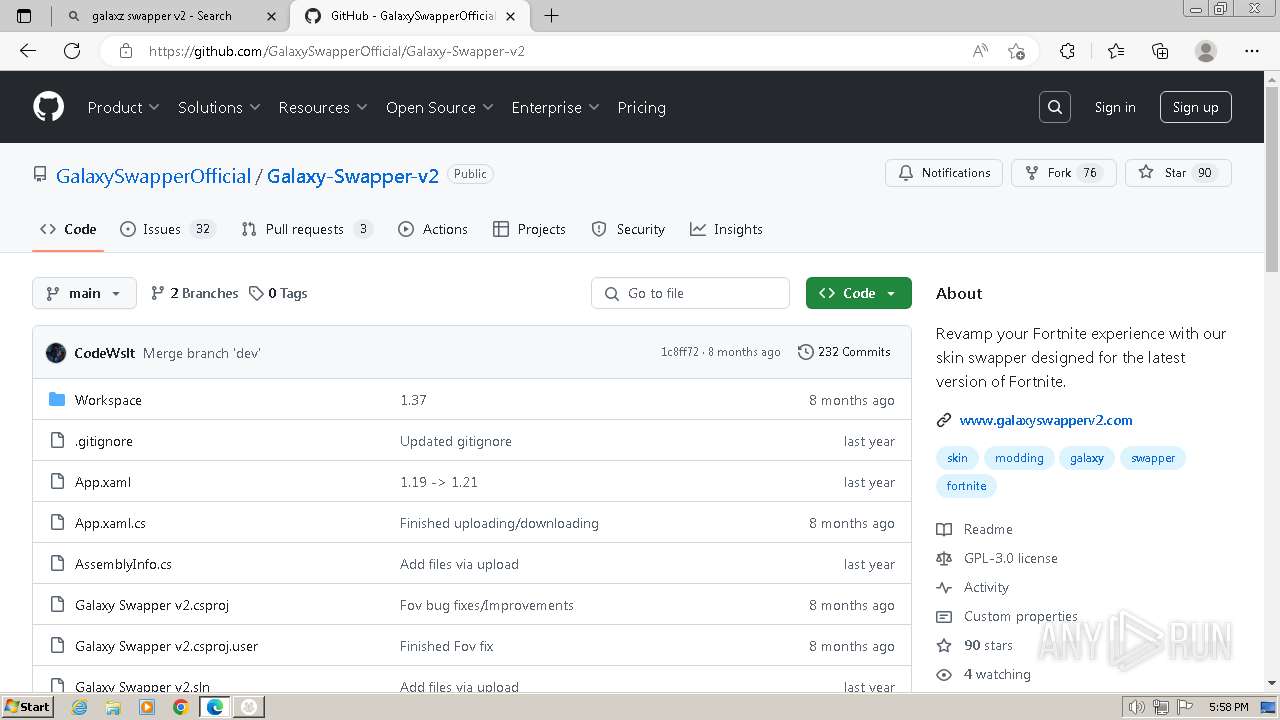Star the repository button
Viewport: 1280px width, 720px height.
pyautogui.click(x=1178, y=173)
